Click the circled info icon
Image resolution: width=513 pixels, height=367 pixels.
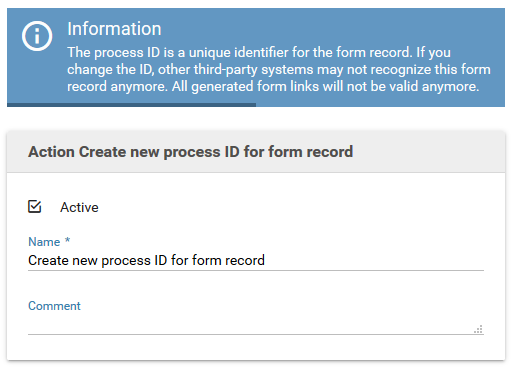(37, 36)
